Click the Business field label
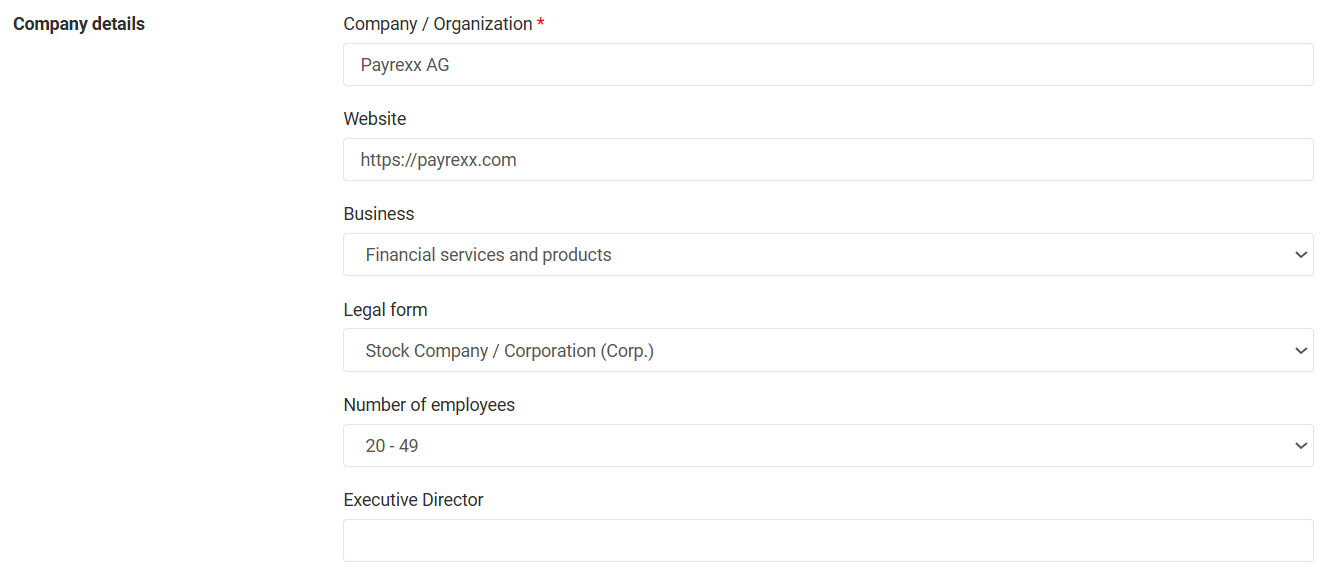The image size is (1331, 577). point(378,214)
